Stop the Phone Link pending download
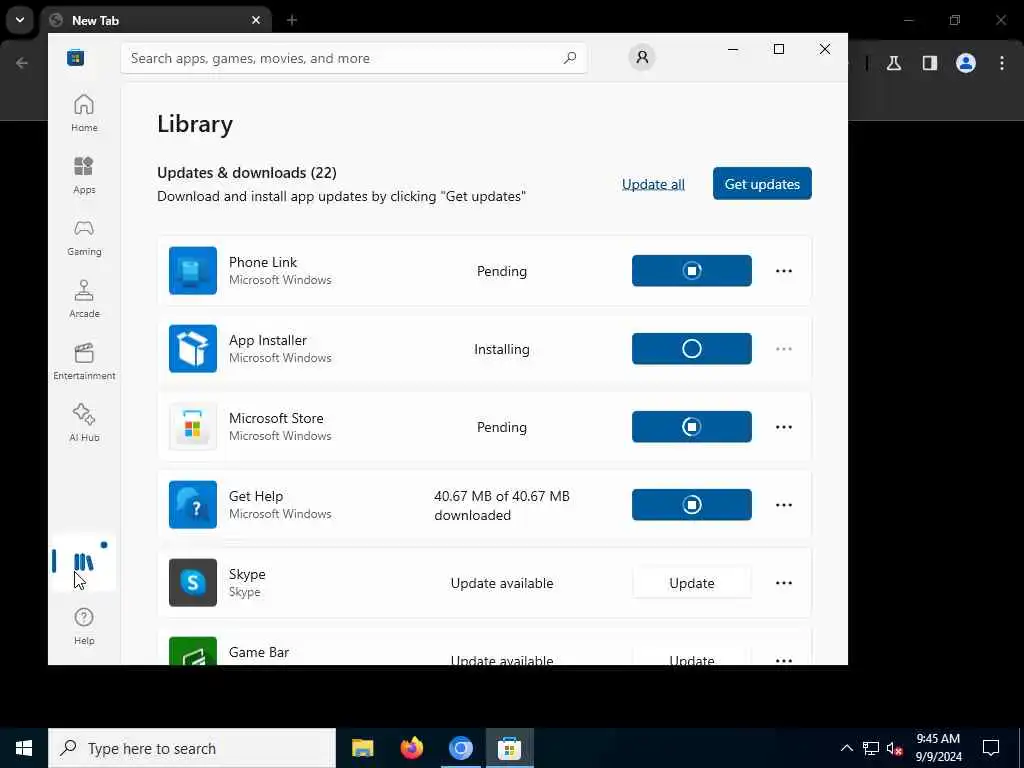The image size is (1024, 768). (692, 270)
